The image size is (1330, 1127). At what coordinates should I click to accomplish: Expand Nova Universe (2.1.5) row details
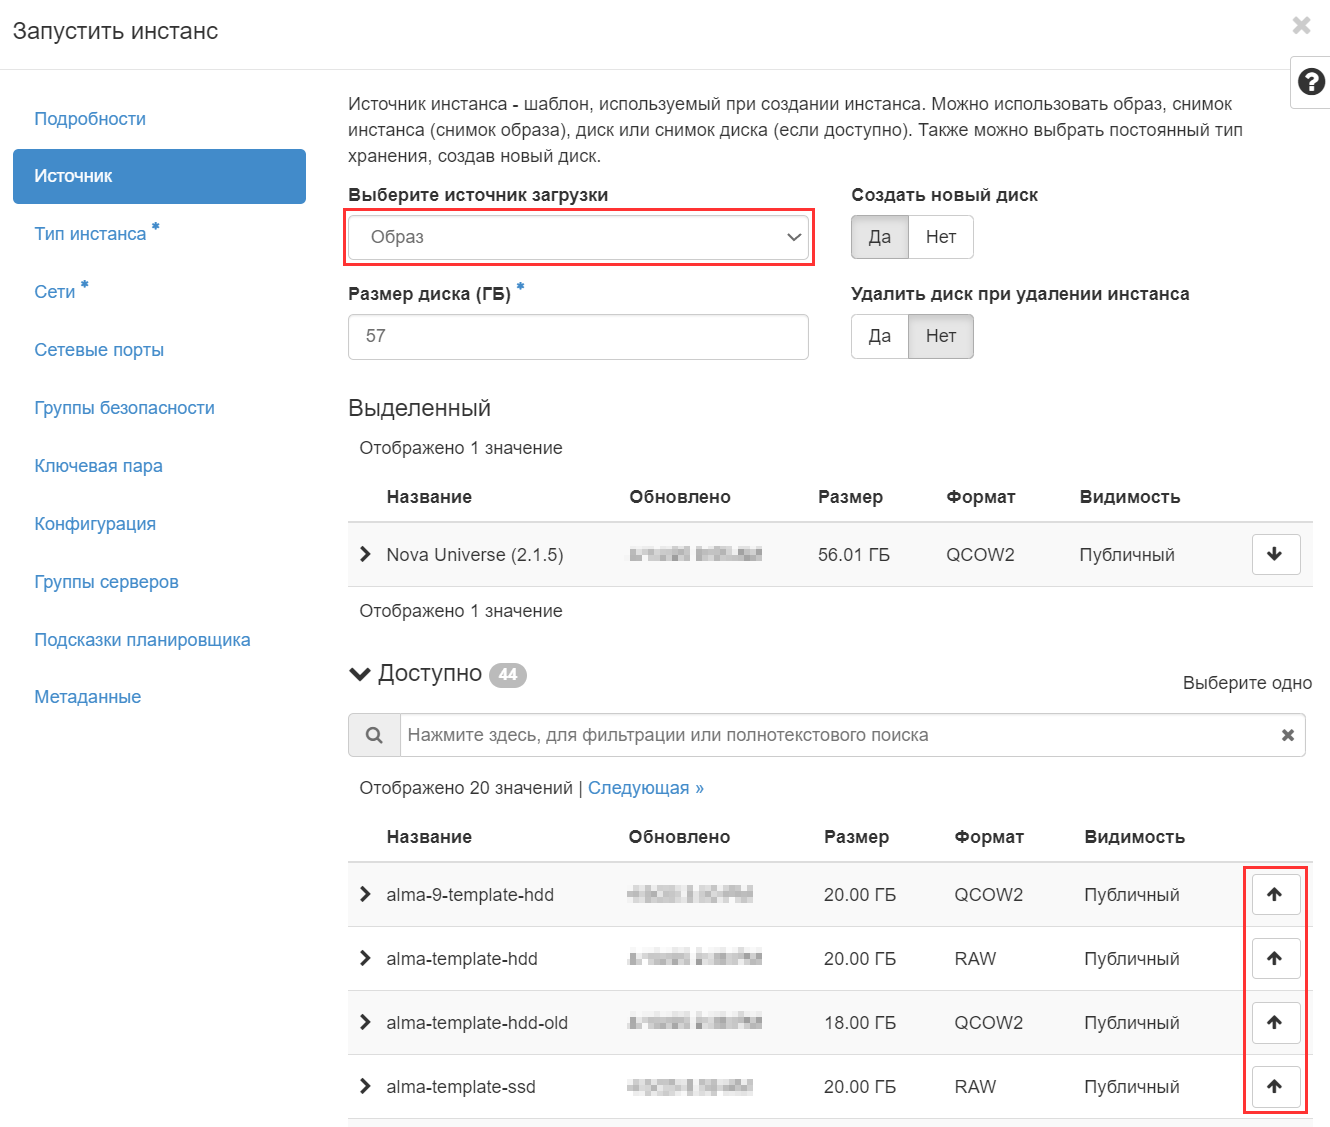[x=365, y=554]
